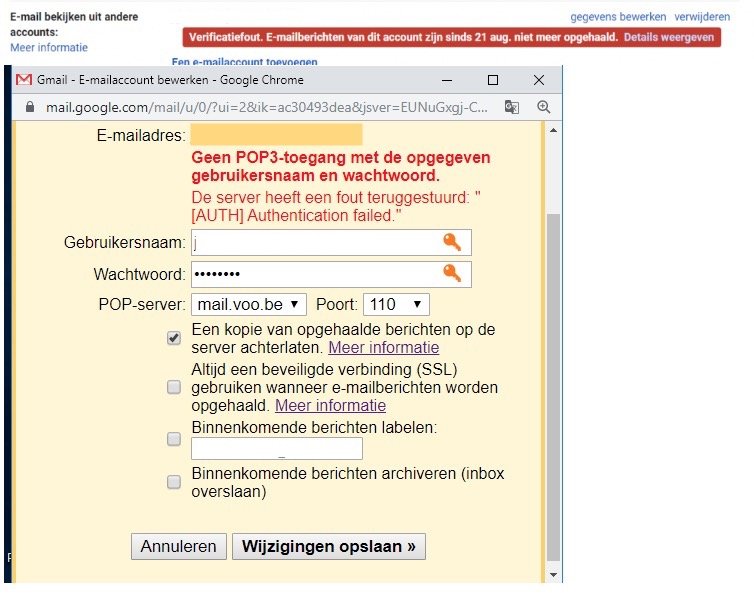Click the 'Geen POP3-toegang' error heading

(x=340, y=166)
